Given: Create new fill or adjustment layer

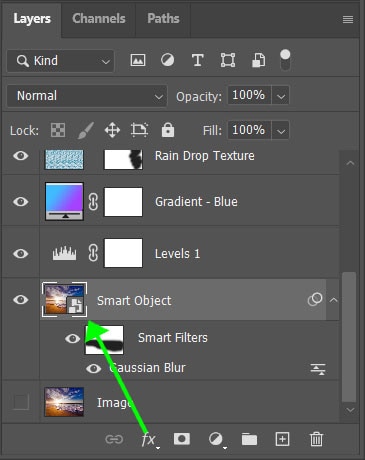Looking at the screenshot, I should coord(217,440).
